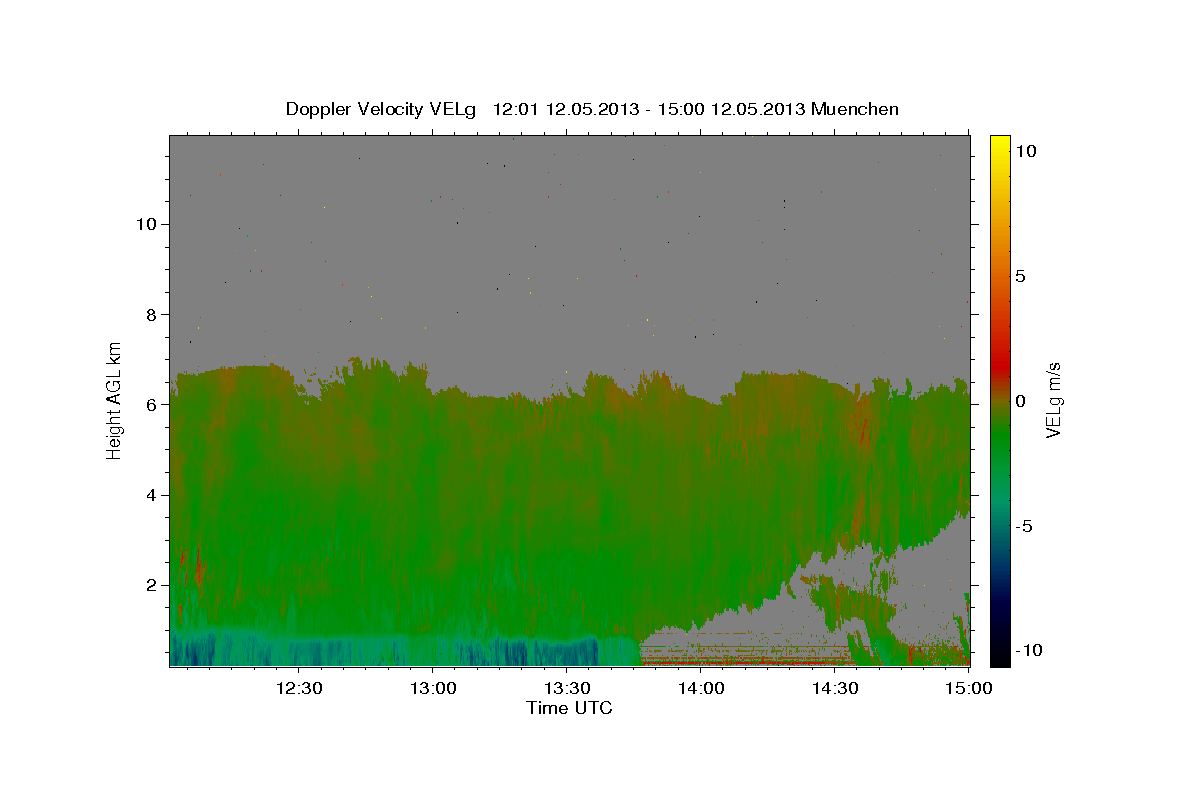Click the 'VELg m/s' colorbar title
This screenshot has width=1200, height=800.
coord(1054,400)
